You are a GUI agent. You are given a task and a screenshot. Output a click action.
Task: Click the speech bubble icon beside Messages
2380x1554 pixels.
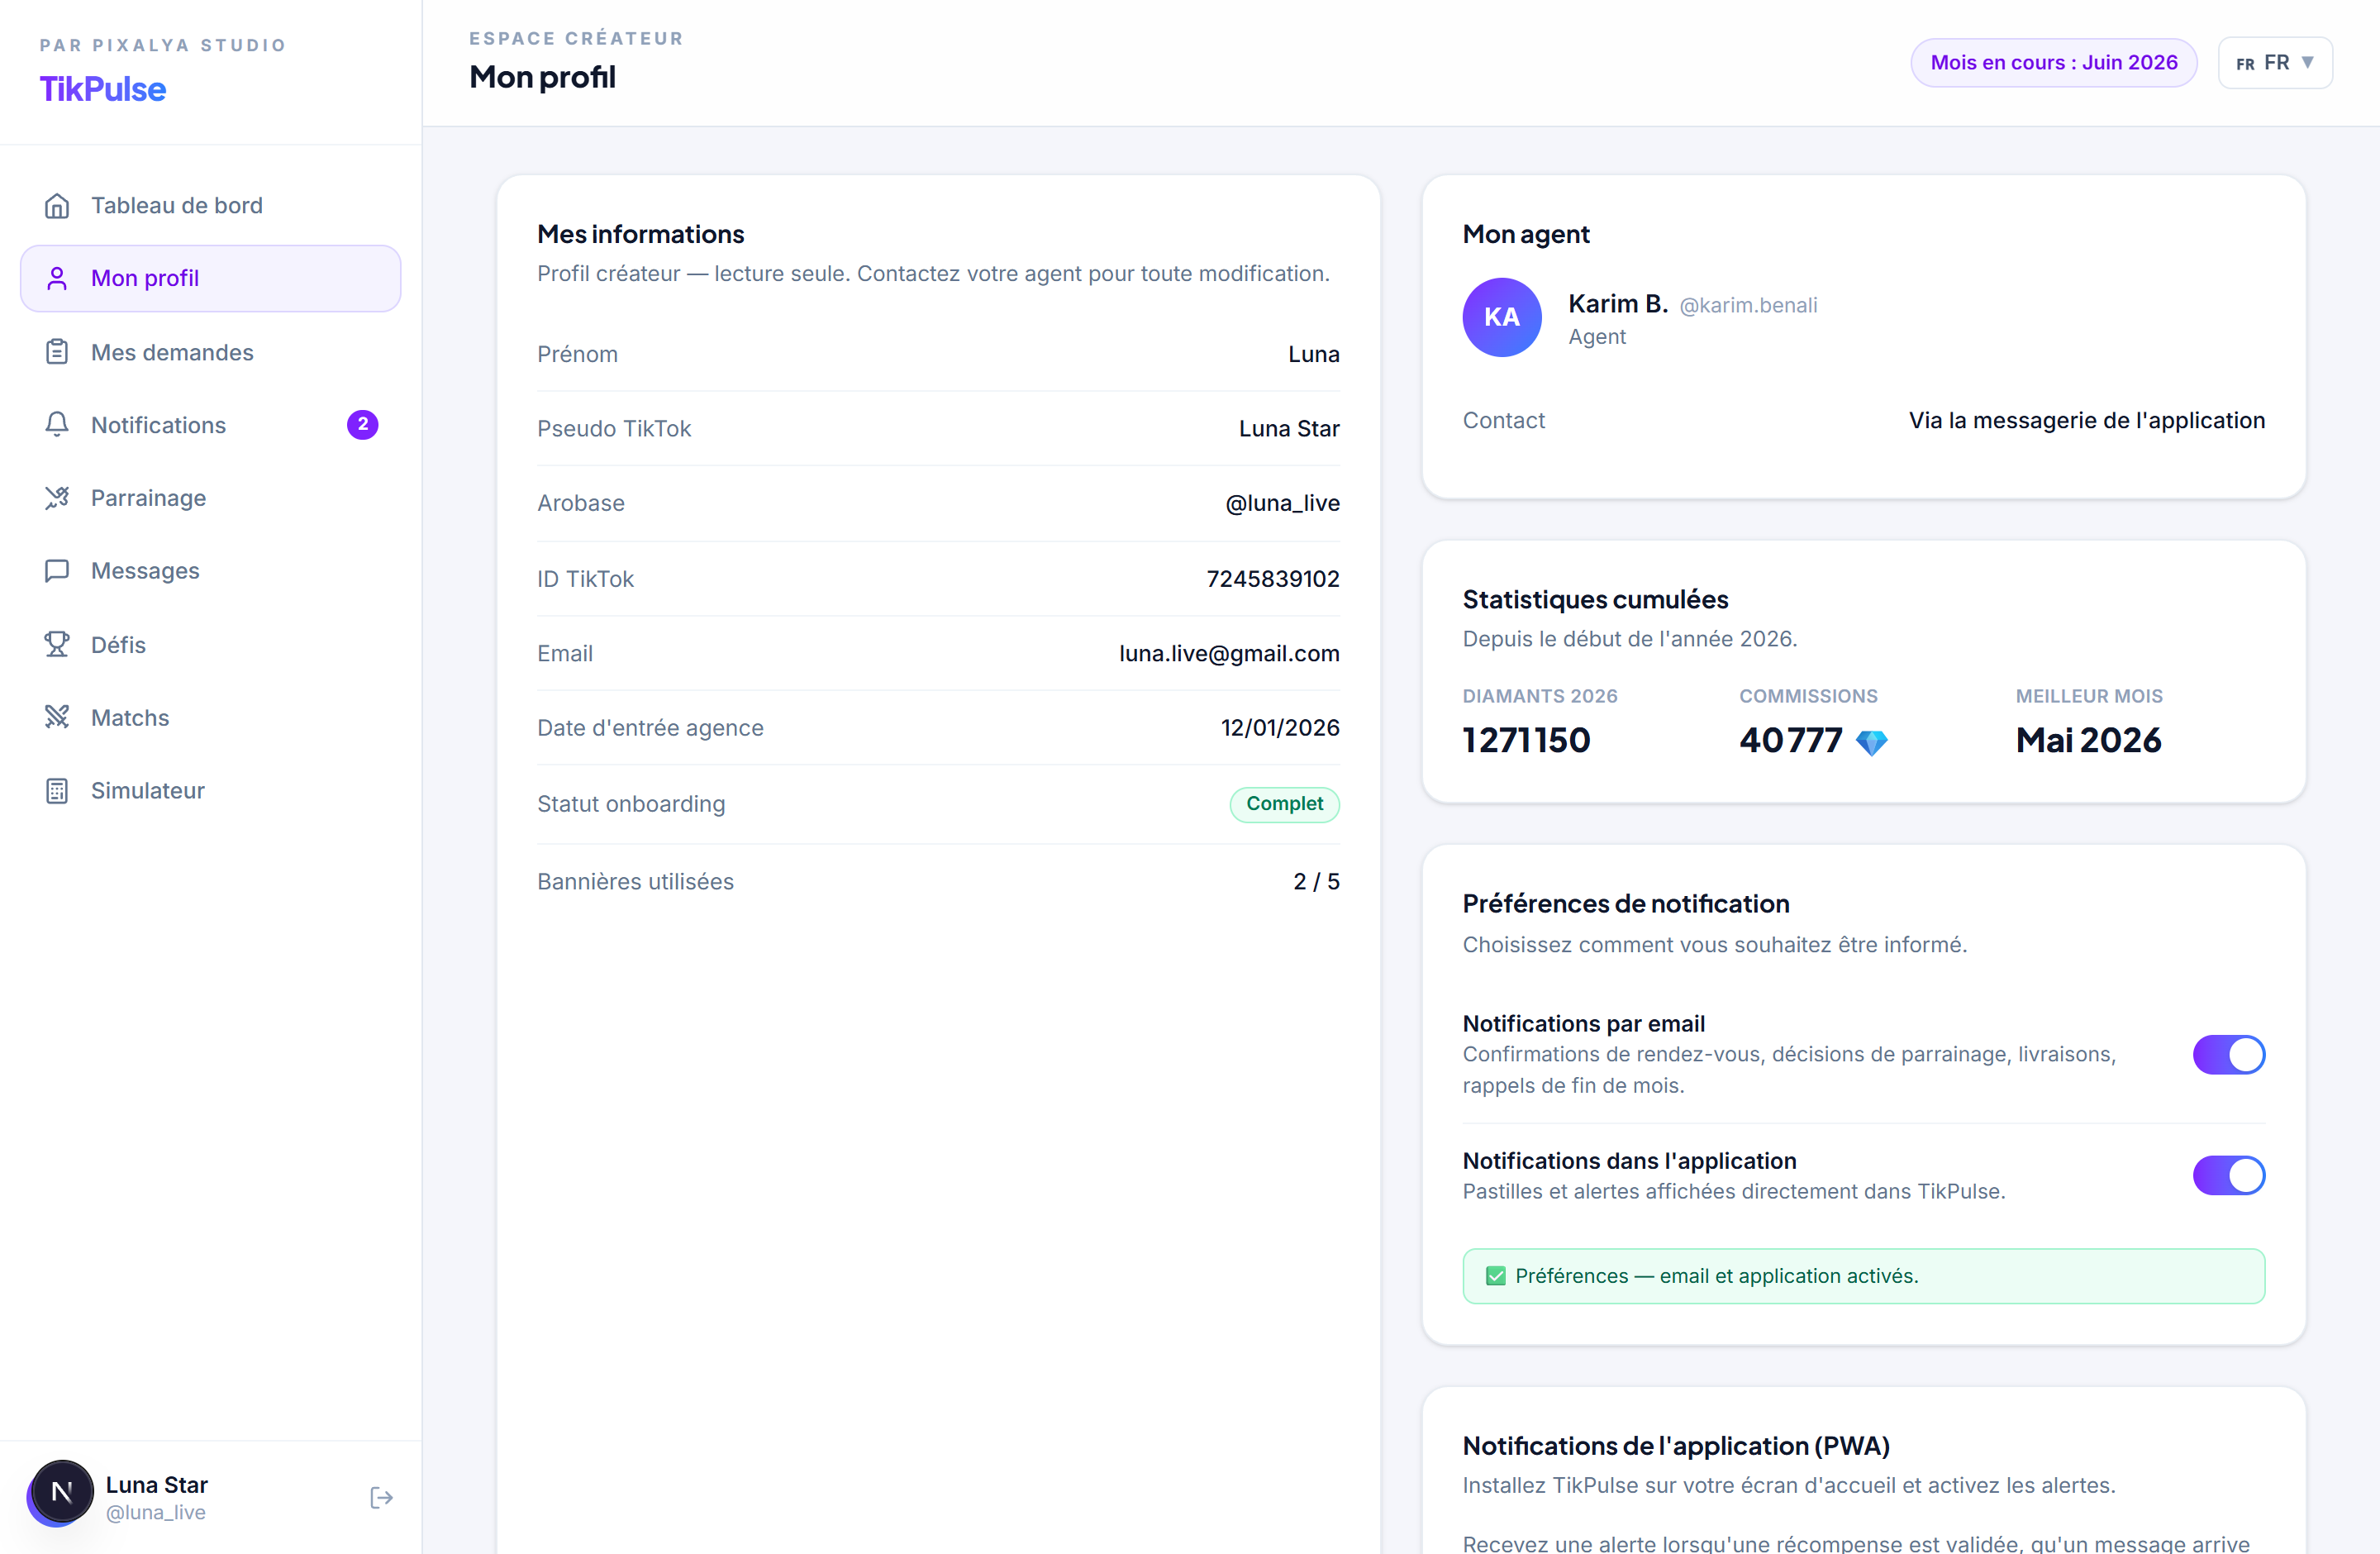click(57, 571)
